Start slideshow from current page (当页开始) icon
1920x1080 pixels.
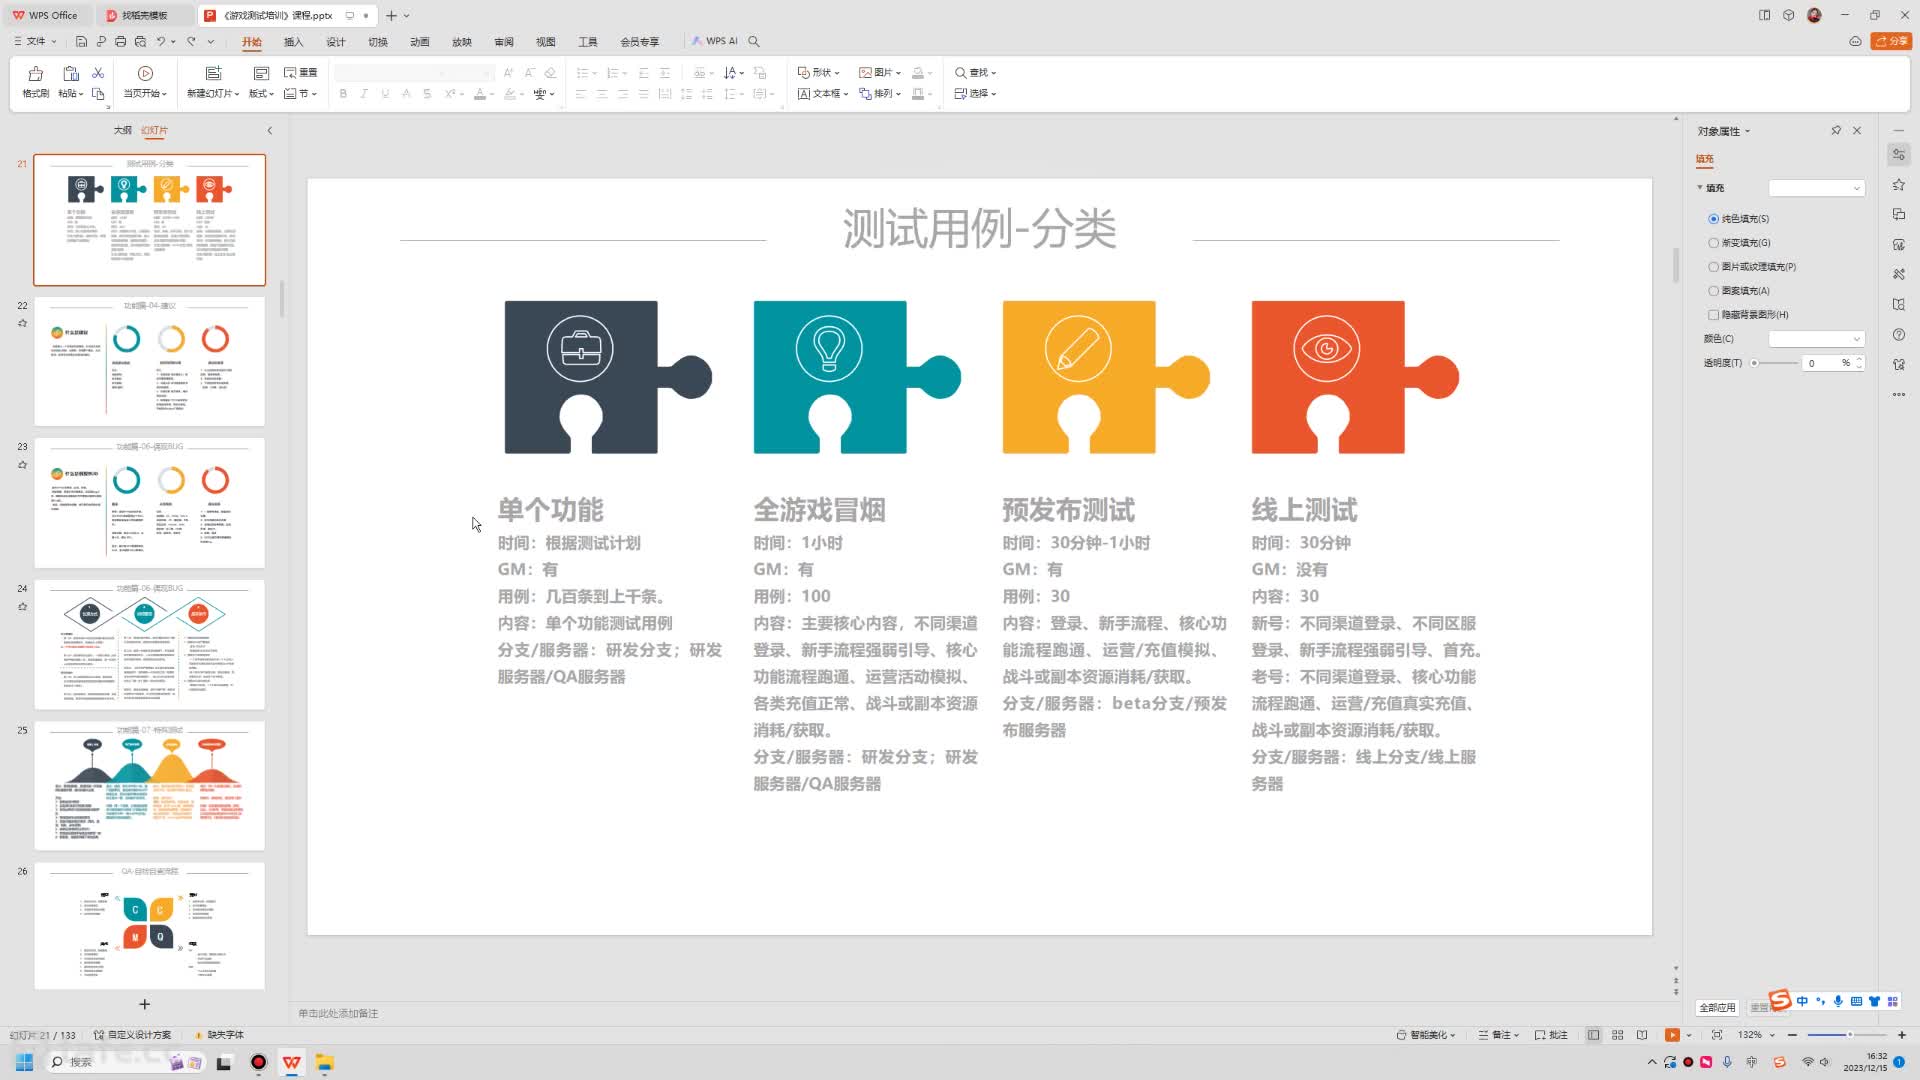tap(145, 74)
